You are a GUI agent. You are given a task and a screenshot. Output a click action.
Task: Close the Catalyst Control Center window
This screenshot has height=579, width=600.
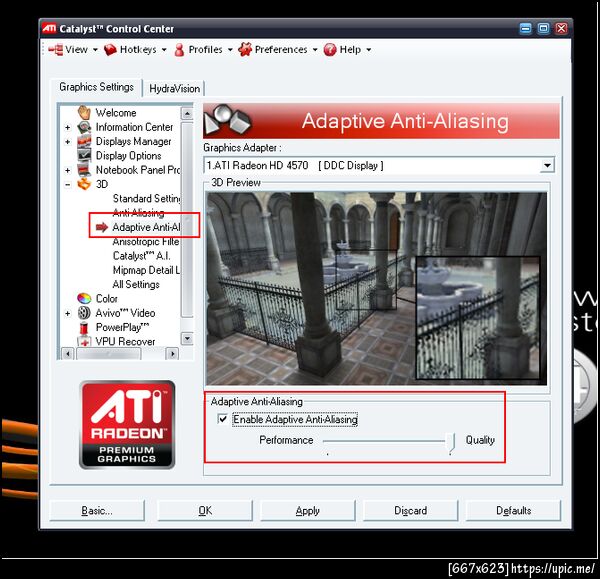561,28
